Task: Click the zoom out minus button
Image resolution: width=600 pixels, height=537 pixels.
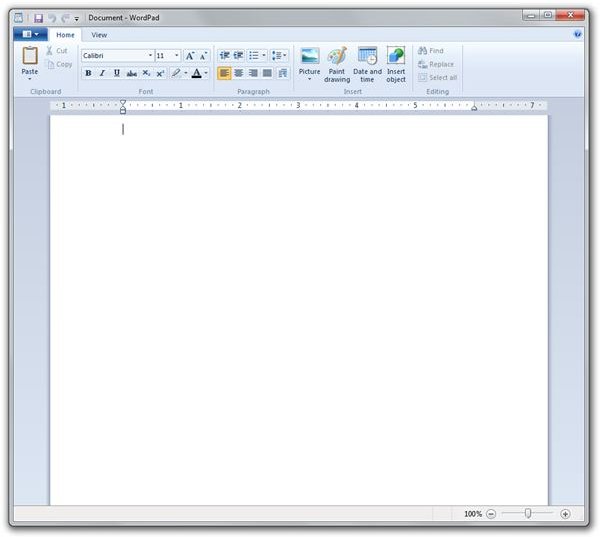Action: coord(491,514)
